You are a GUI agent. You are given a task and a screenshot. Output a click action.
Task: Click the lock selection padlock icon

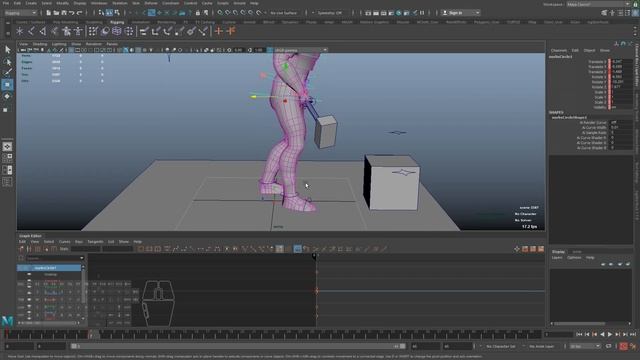[198, 13]
